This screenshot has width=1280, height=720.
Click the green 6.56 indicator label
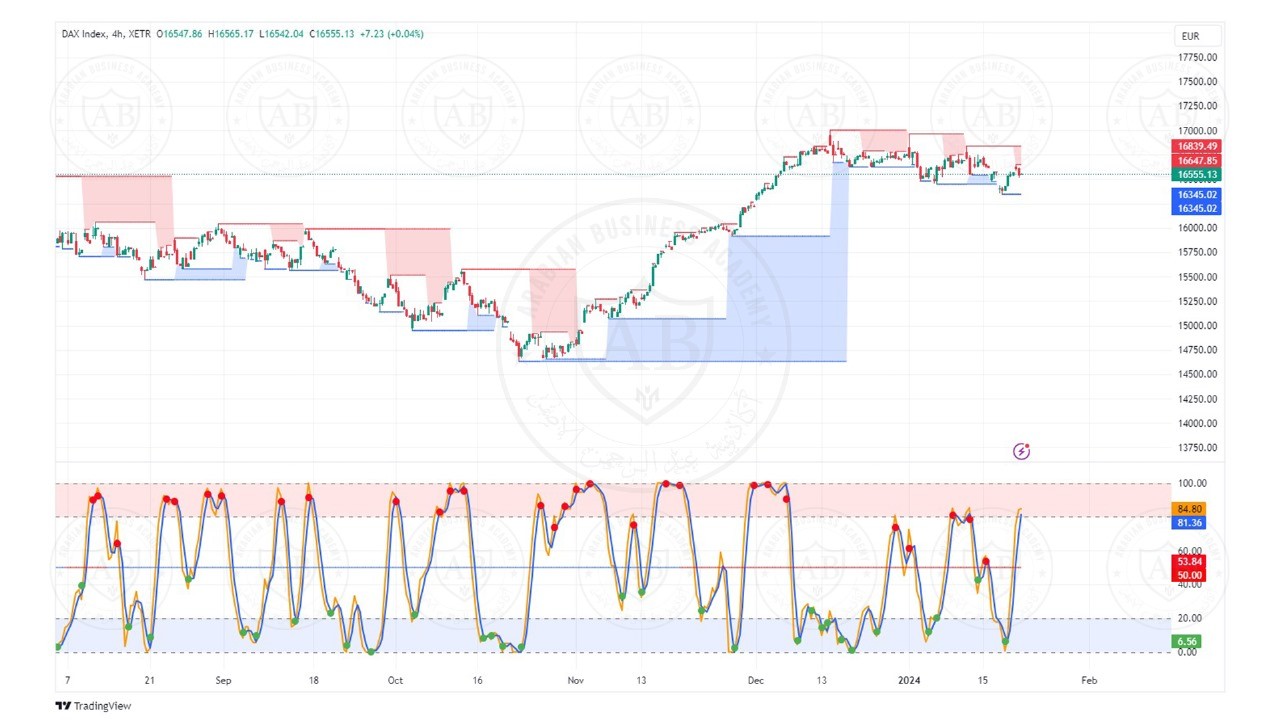[x=1188, y=641]
